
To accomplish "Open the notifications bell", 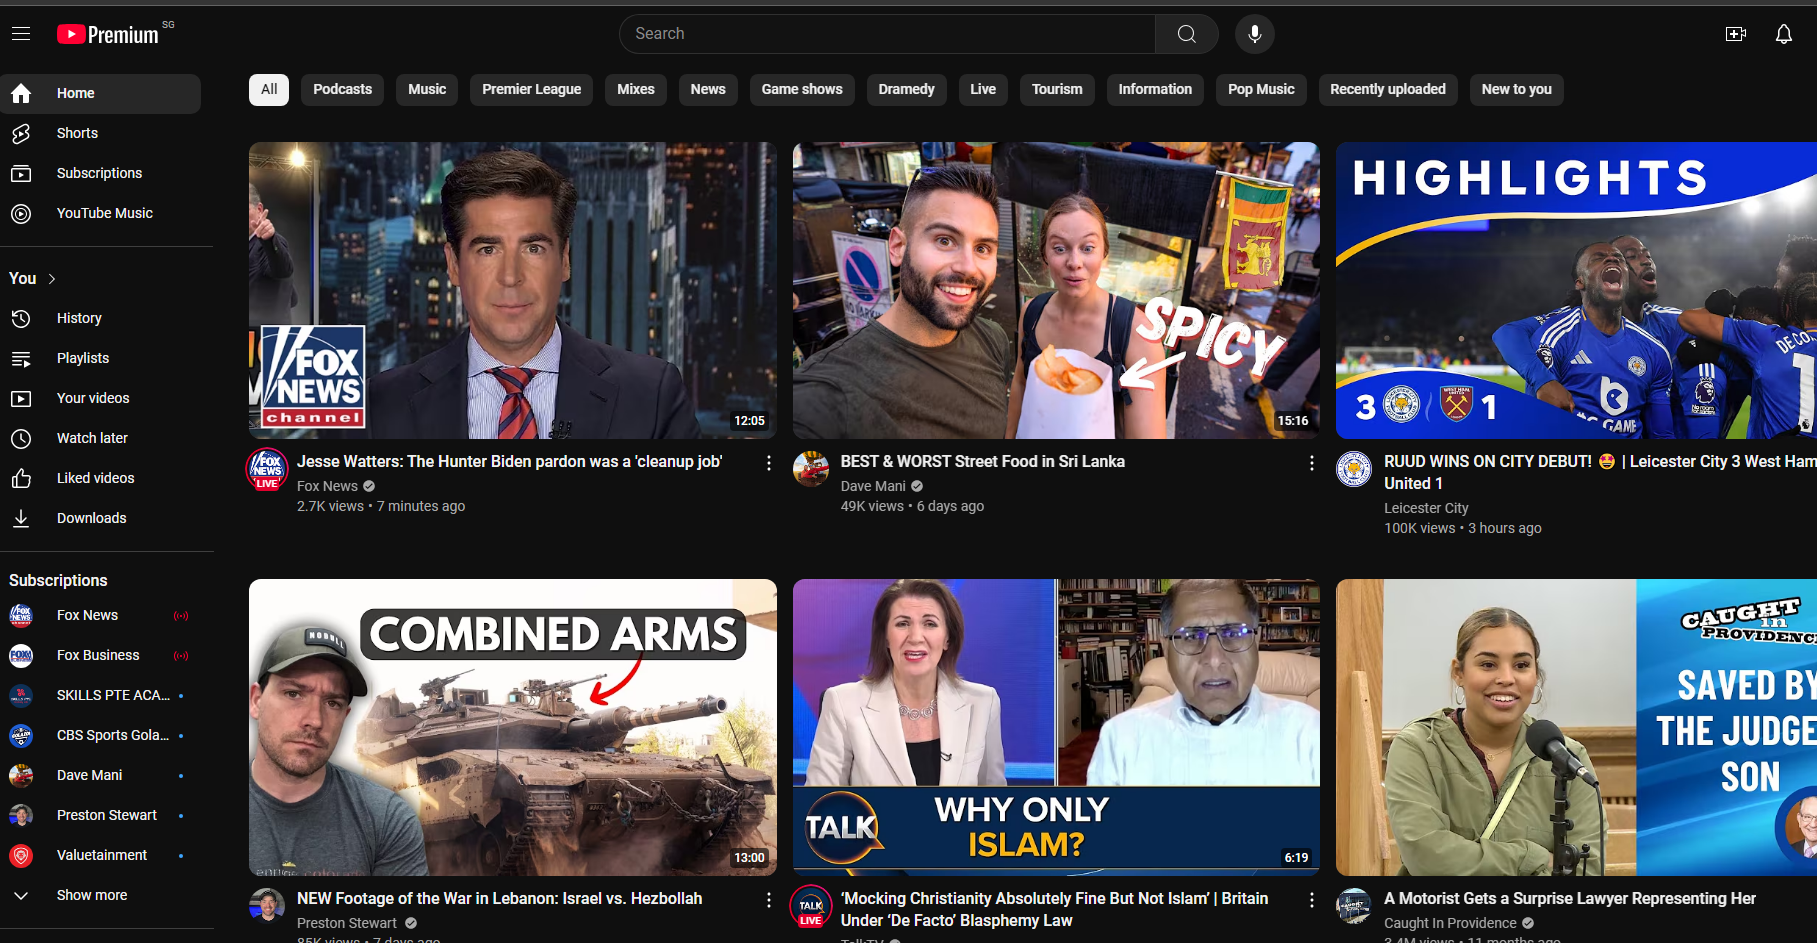I will pos(1784,34).
